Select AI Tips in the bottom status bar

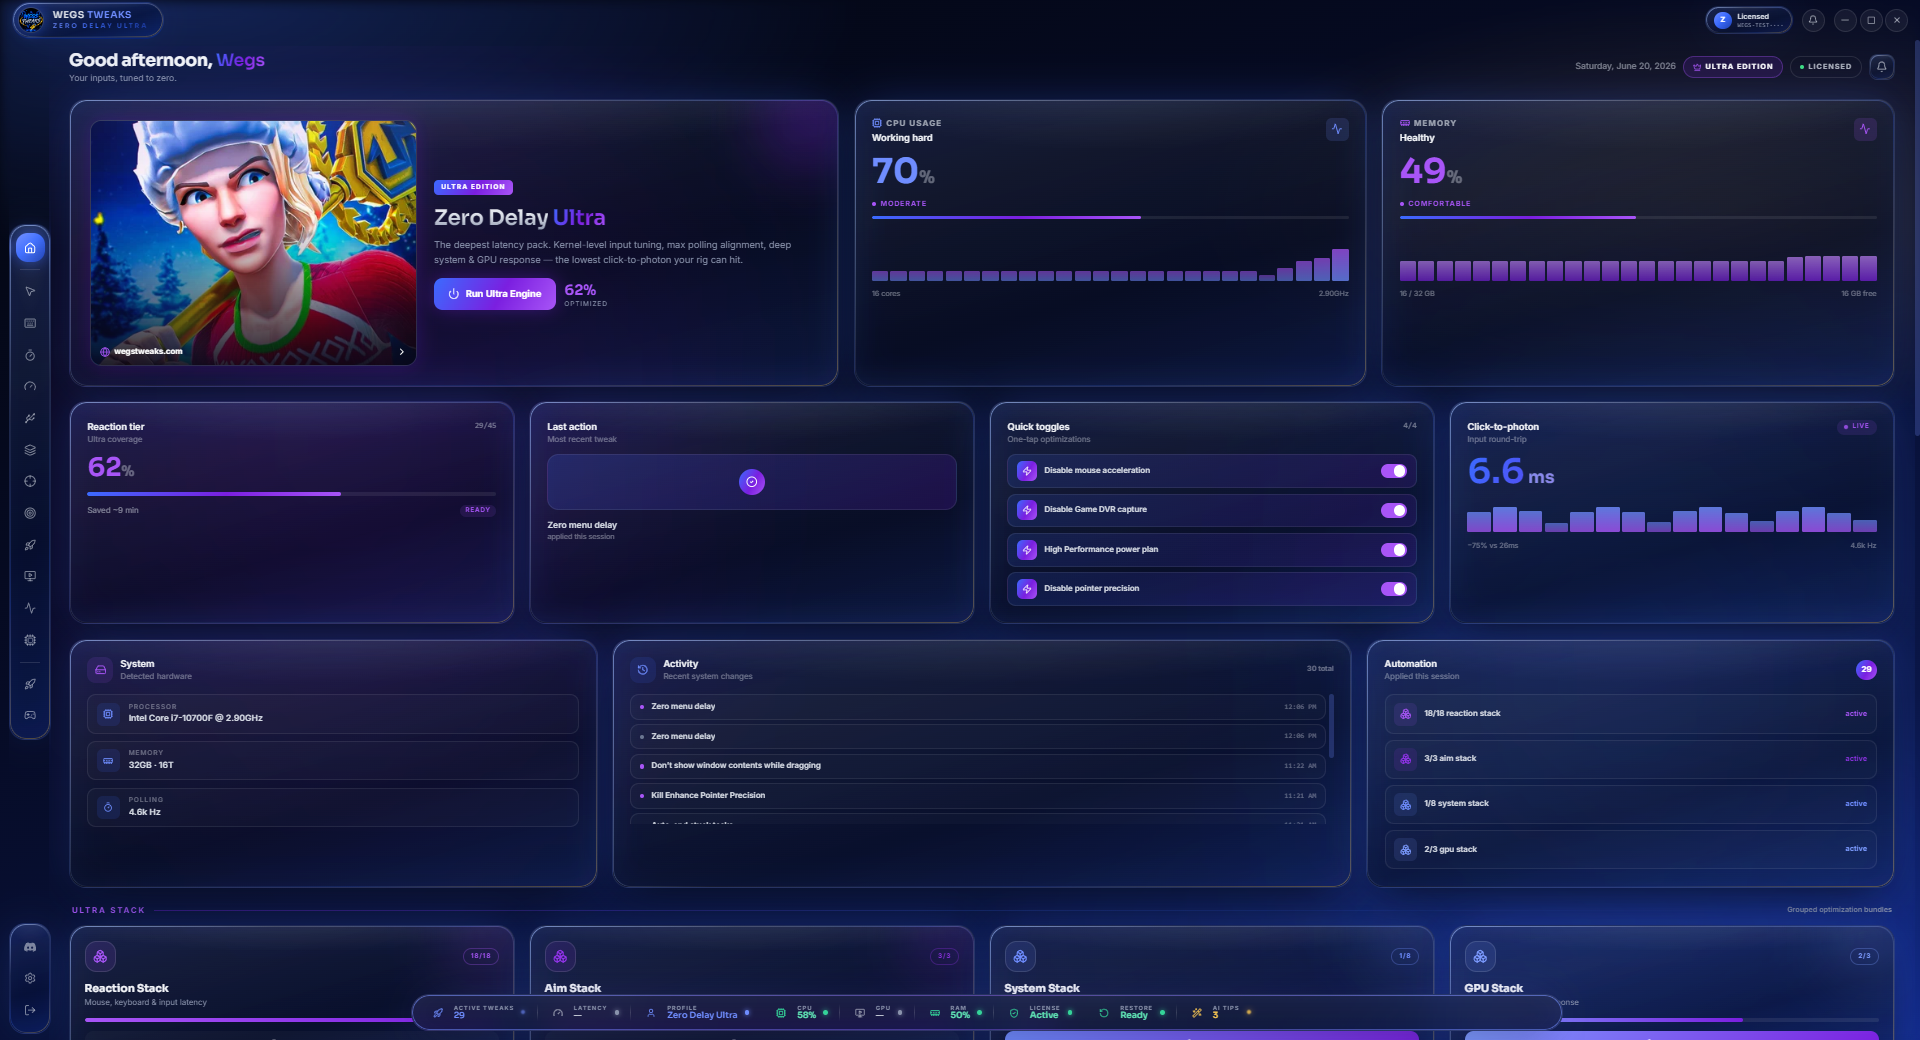coord(1222,1012)
